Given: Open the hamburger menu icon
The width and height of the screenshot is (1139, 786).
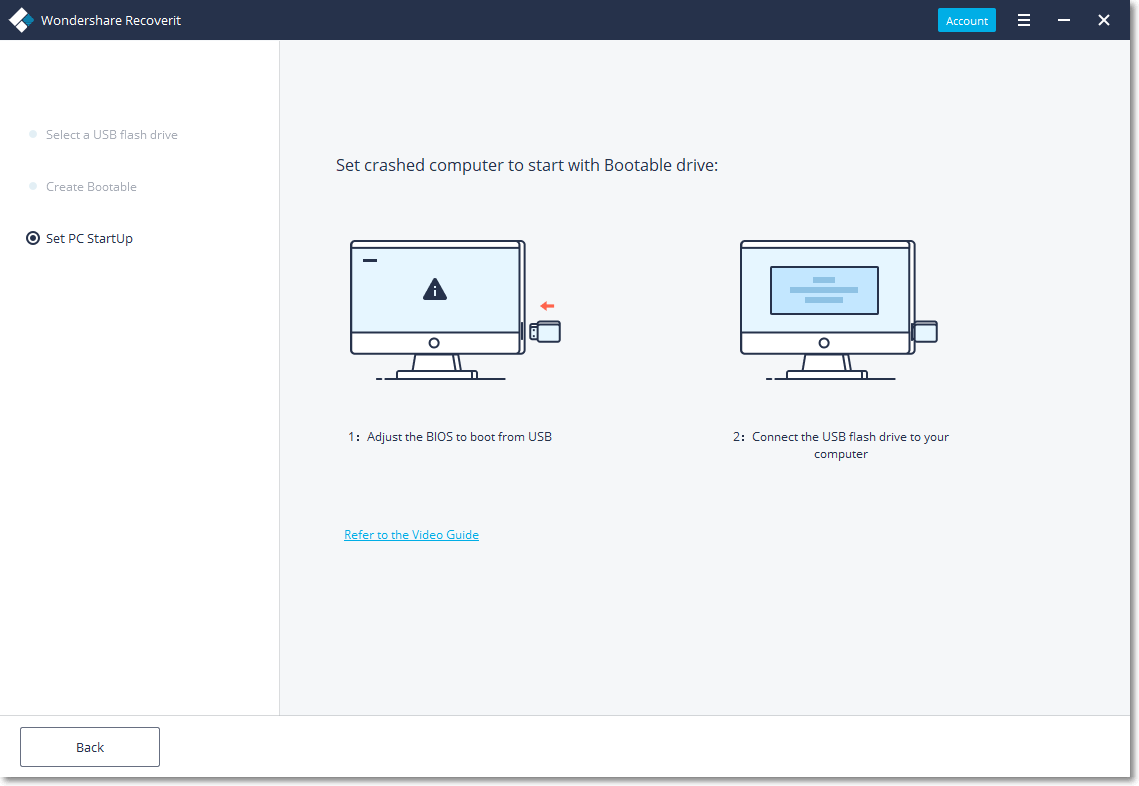Looking at the screenshot, I should (x=1024, y=20).
